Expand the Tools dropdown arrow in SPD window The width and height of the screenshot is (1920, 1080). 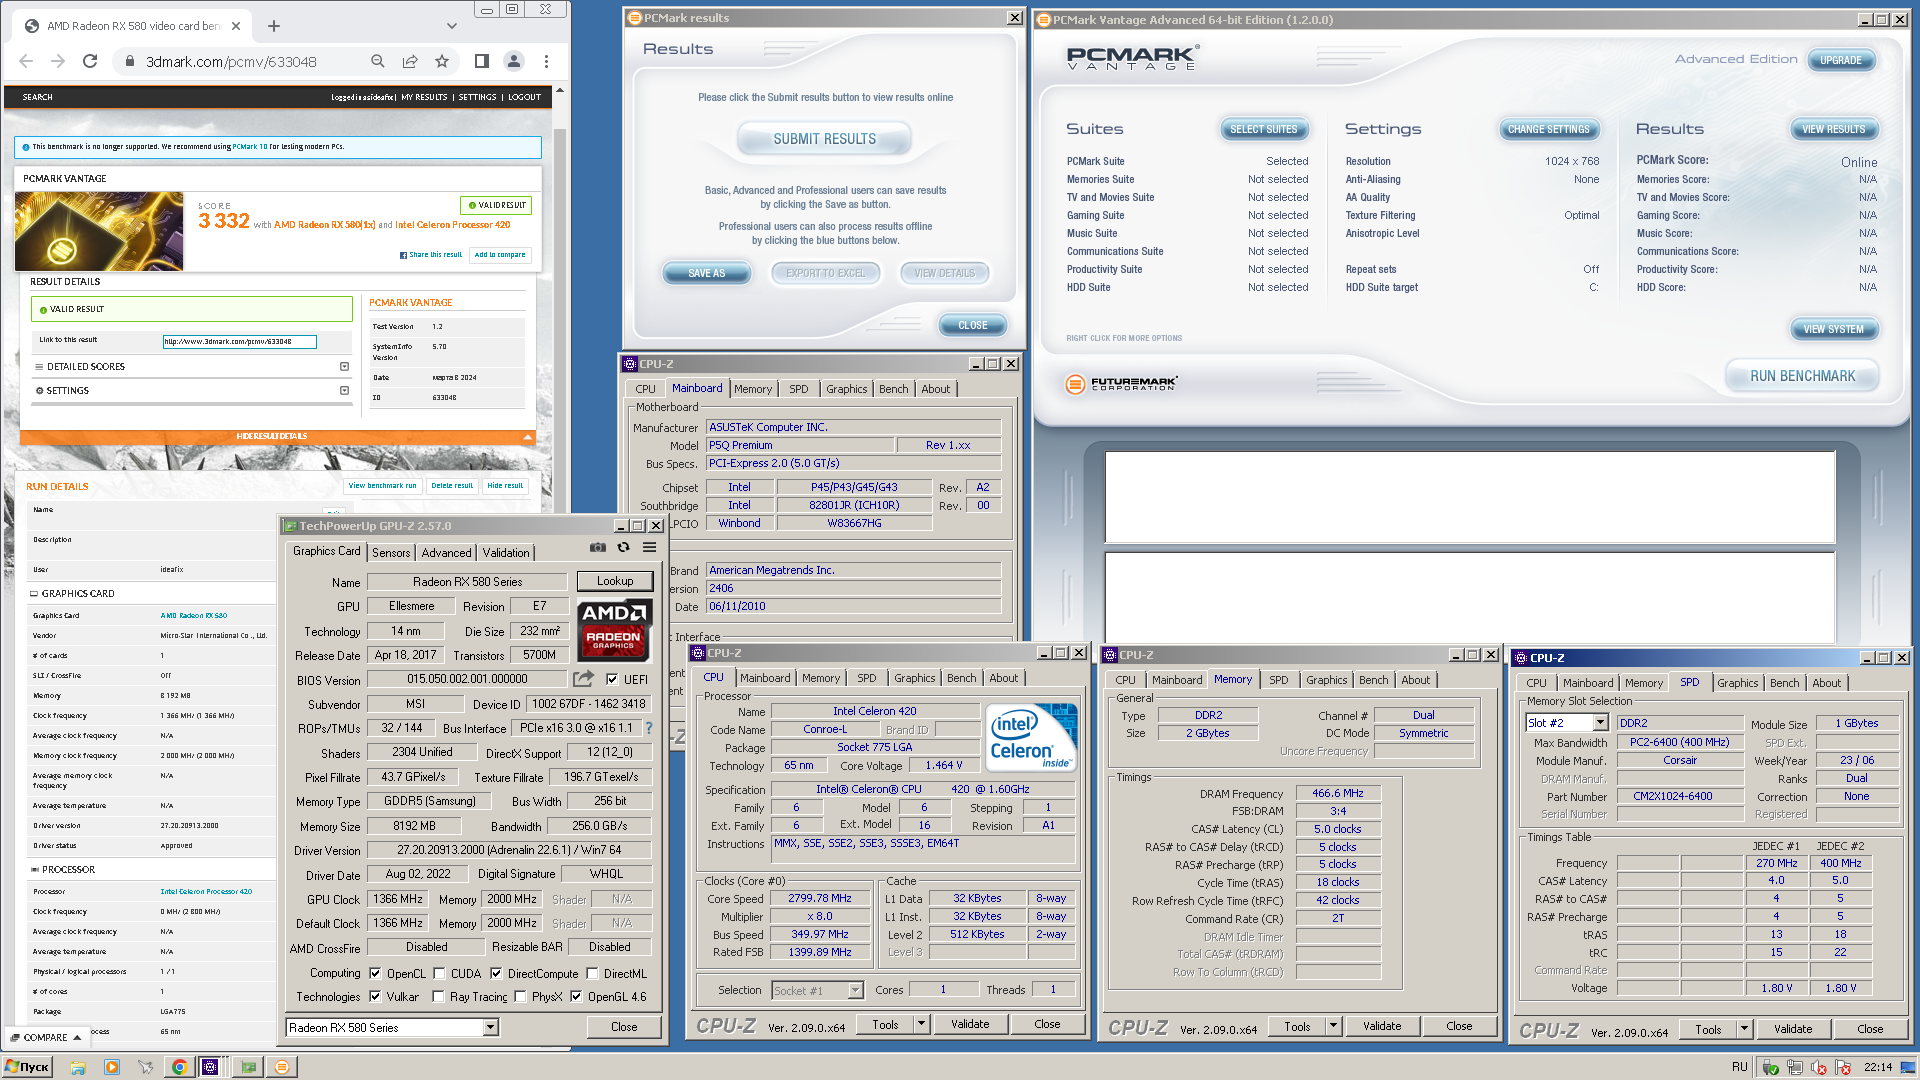click(x=1744, y=1029)
